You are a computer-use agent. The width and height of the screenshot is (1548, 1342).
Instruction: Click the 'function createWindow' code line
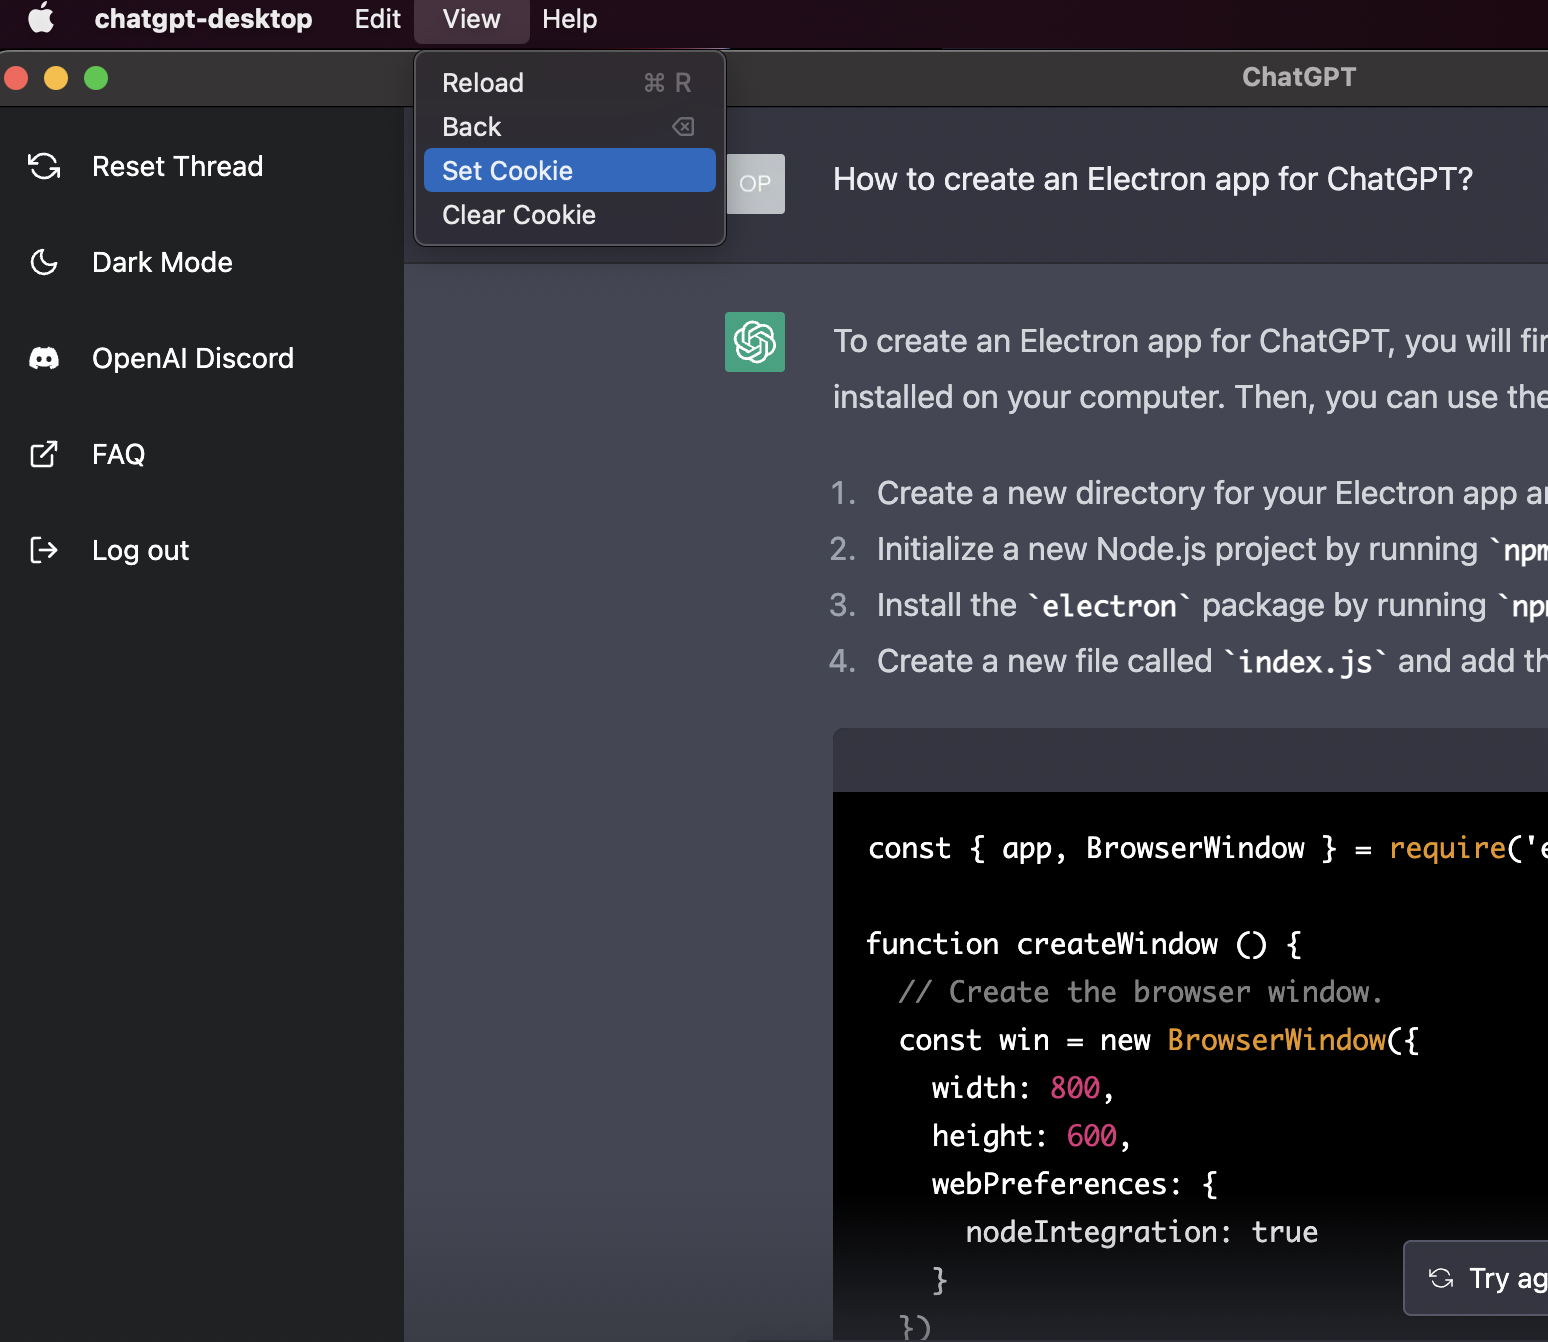pyautogui.click(x=1084, y=944)
